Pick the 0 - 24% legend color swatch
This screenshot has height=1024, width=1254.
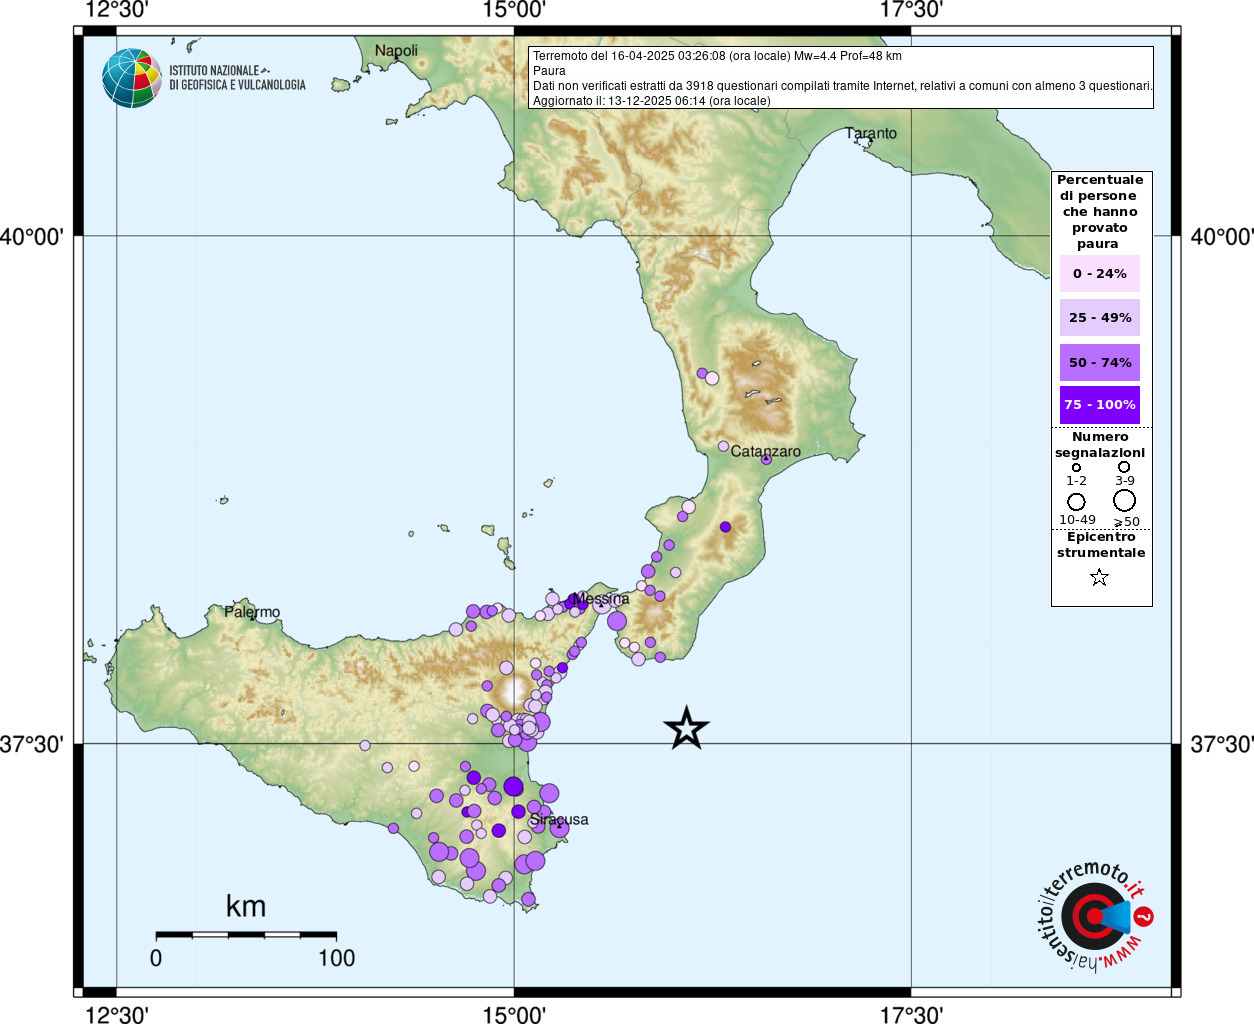pyautogui.click(x=1099, y=274)
